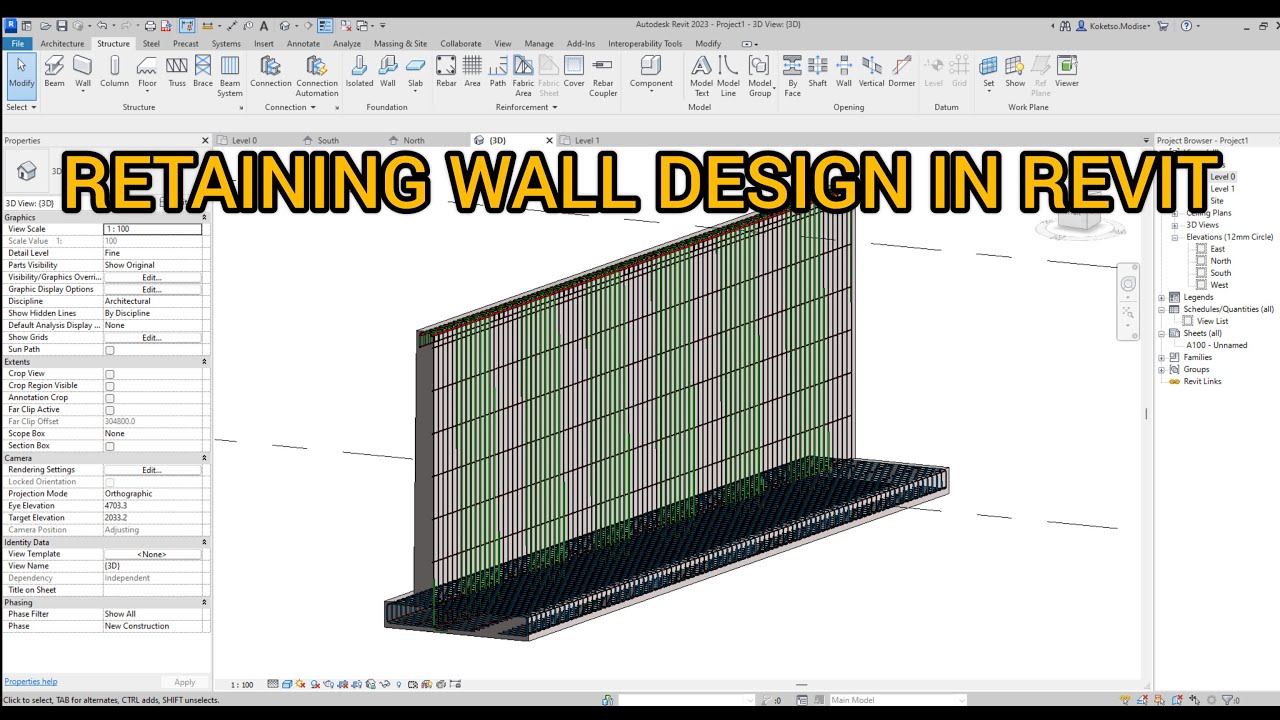
Task: Click the Print icon in quick access toolbar
Action: (x=150, y=25)
